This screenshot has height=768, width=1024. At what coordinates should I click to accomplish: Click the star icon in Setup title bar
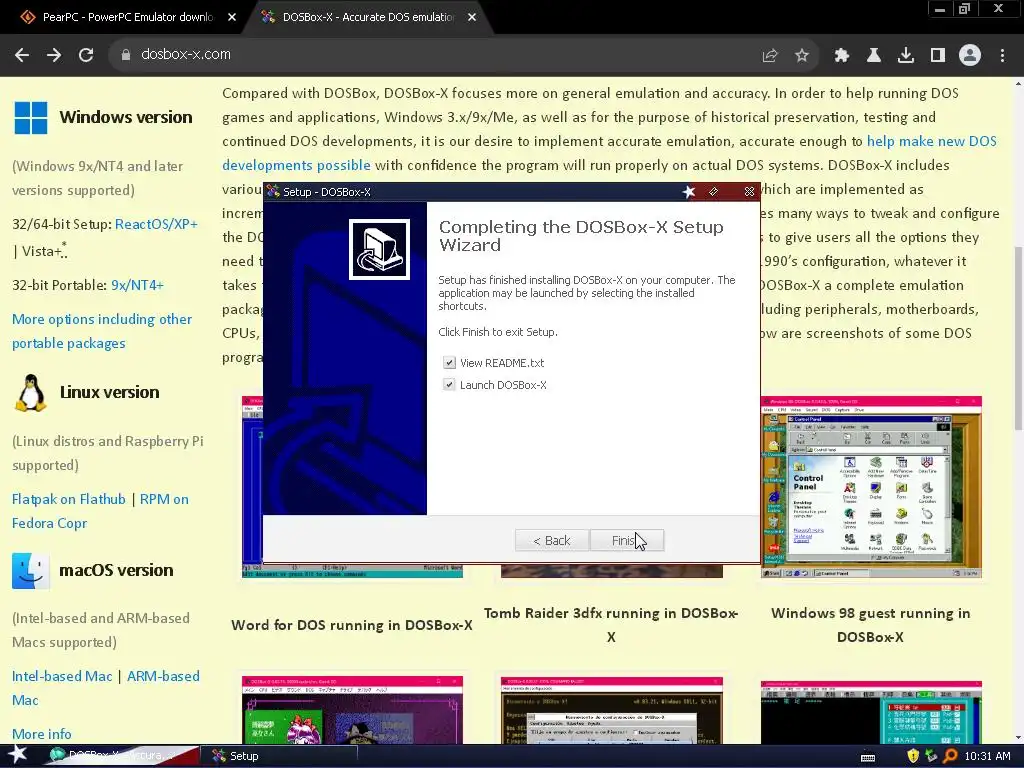coord(689,191)
